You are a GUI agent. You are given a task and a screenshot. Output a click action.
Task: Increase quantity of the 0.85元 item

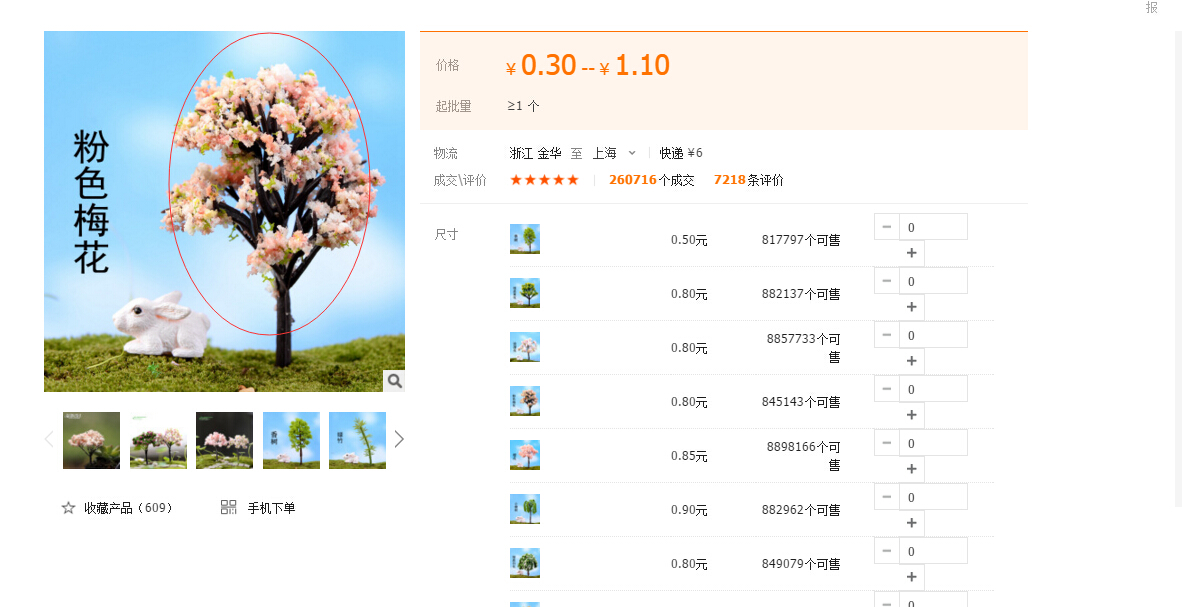coord(911,469)
